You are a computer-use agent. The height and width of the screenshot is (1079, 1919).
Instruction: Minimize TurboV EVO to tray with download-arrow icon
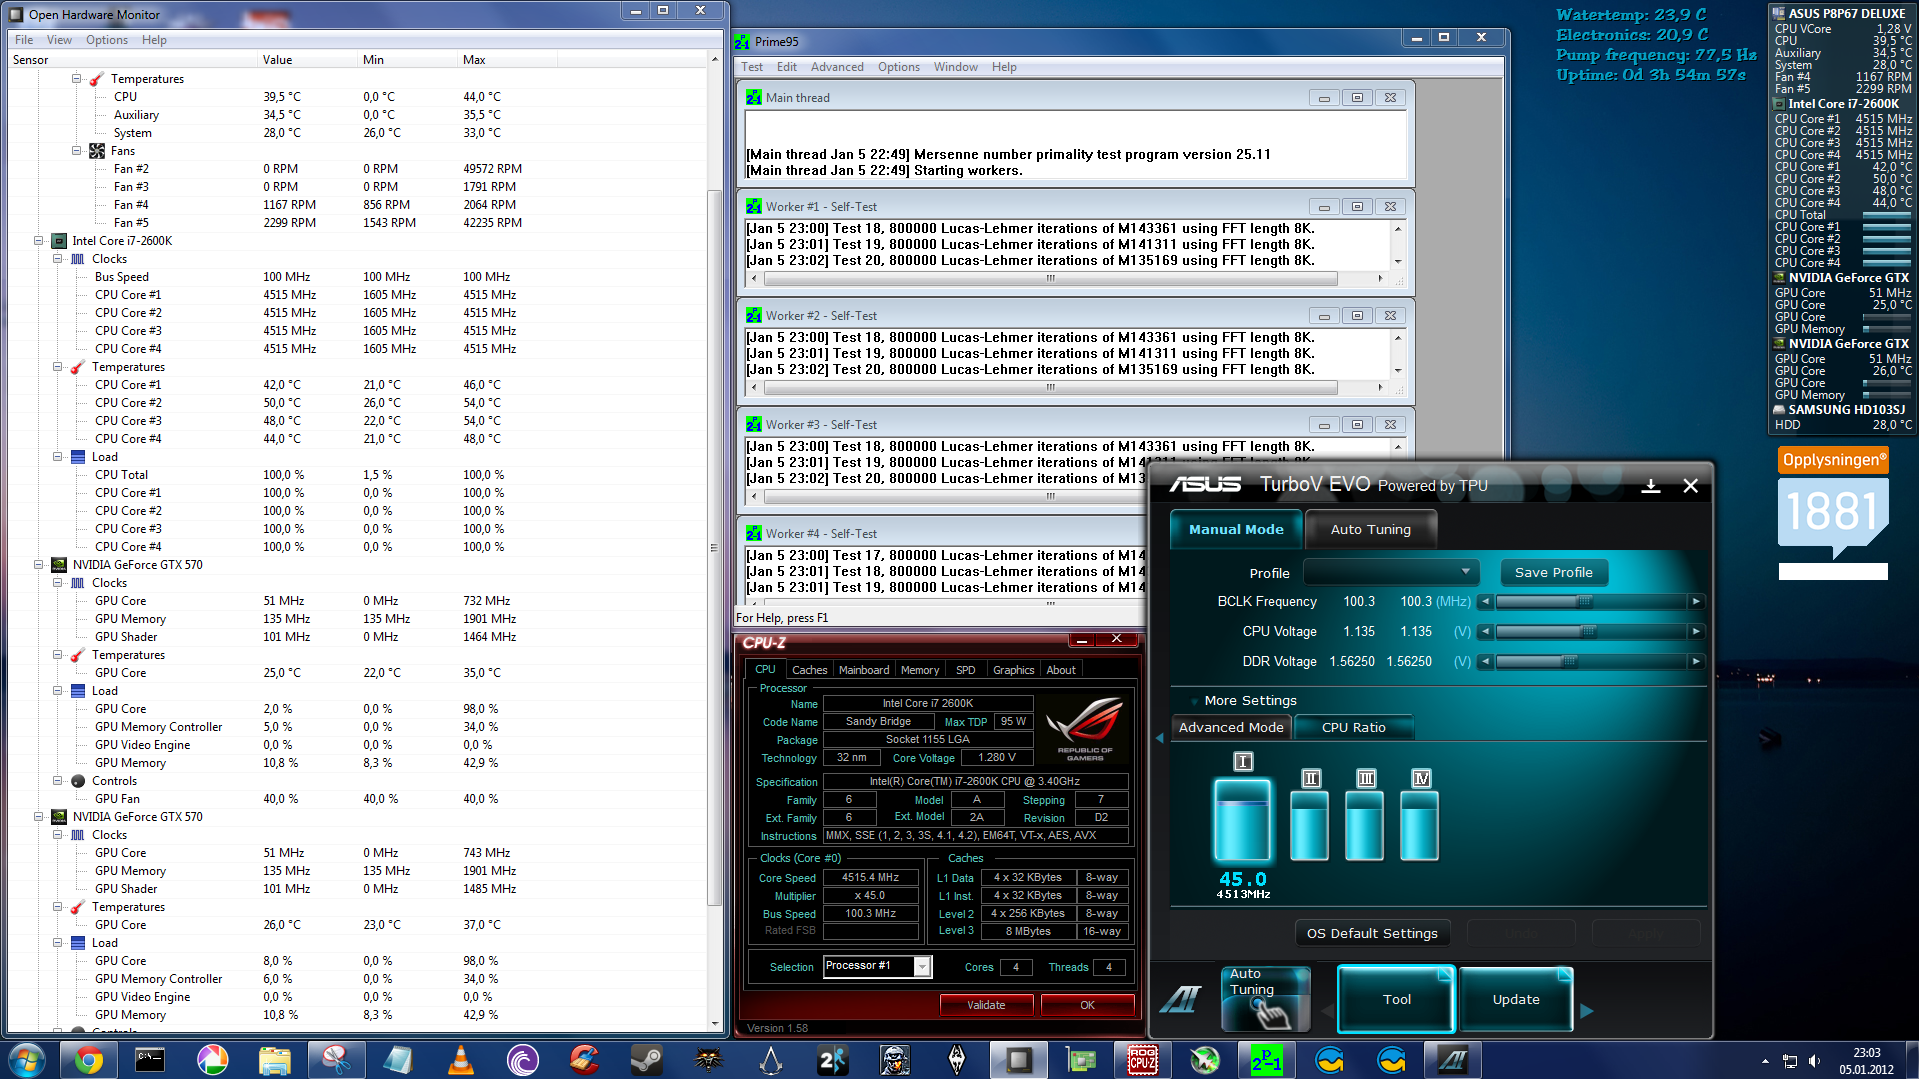click(1651, 486)
